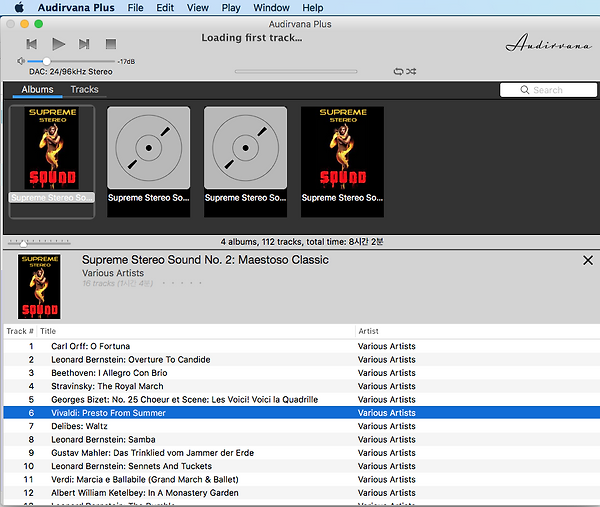Select Vivaldi: Presto From Summer row

pyautogui.click(x=302, y=413)
